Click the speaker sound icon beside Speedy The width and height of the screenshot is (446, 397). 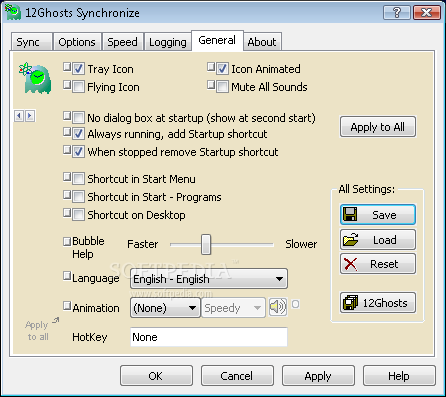[x=278, y=307]
